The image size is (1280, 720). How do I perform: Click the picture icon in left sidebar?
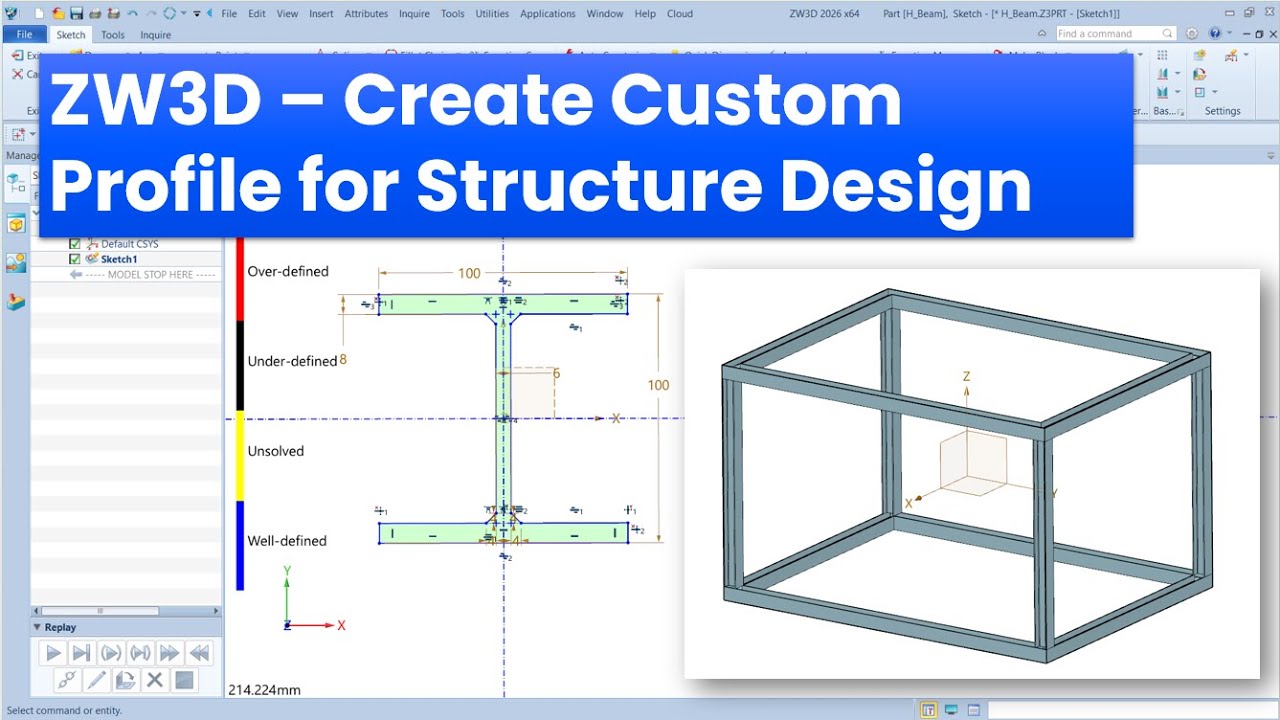coord(15,263)
